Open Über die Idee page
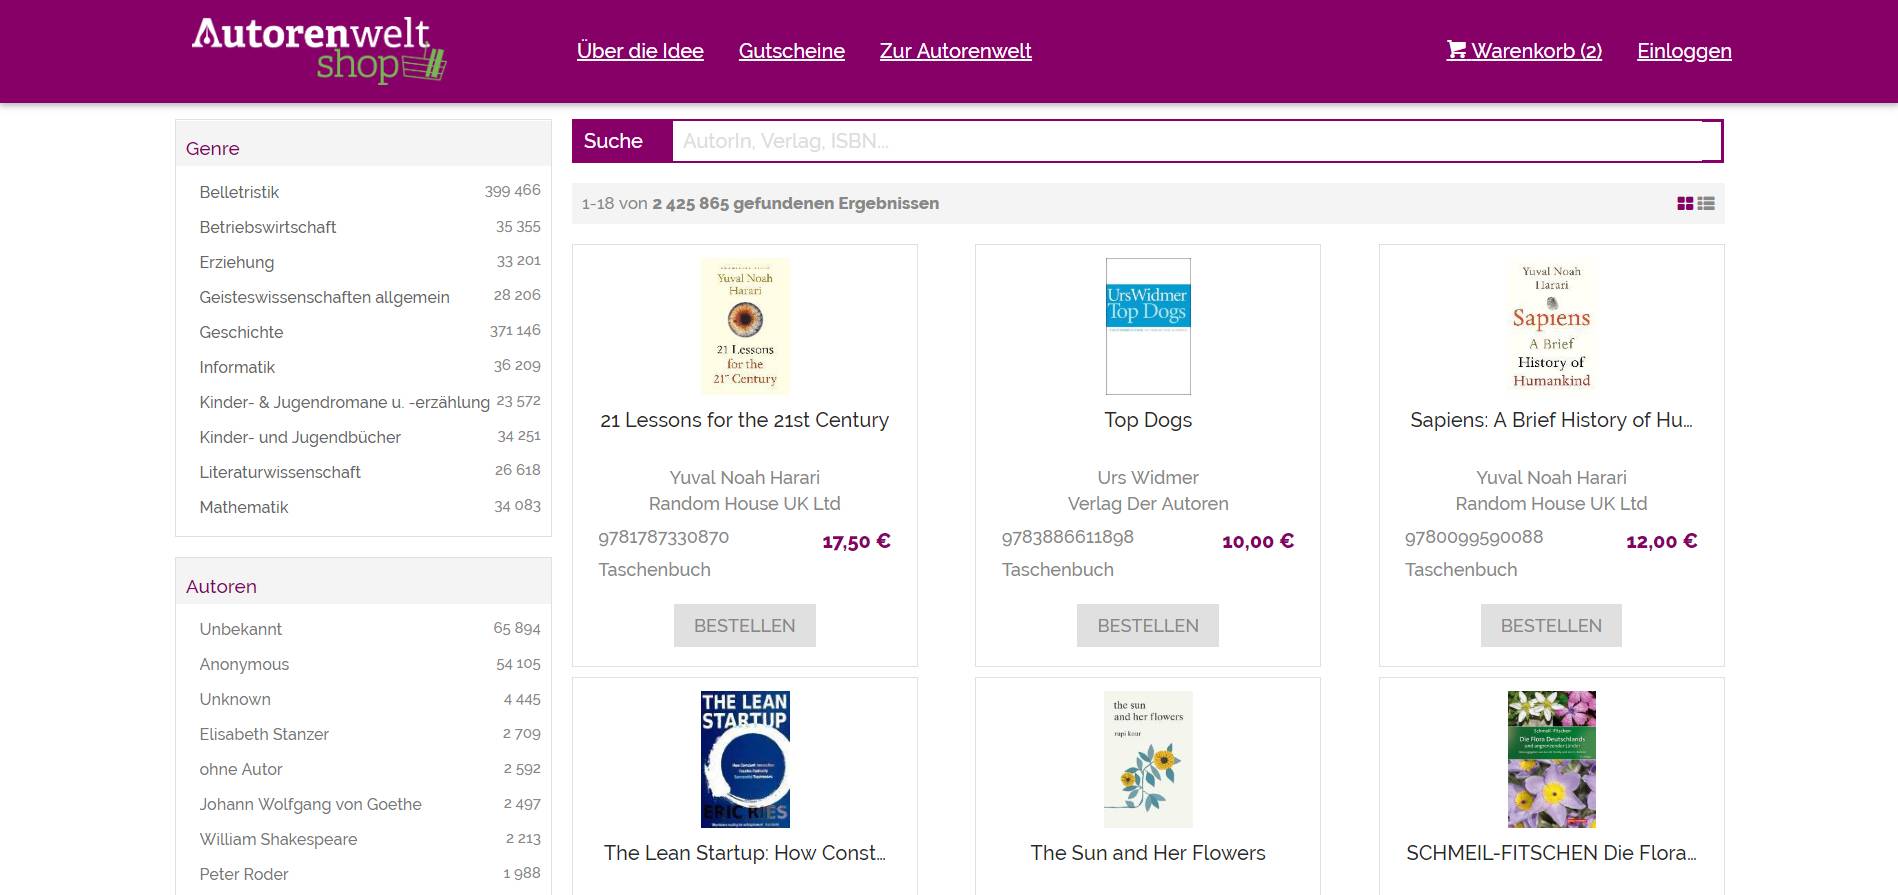1898x895 pixels. [x=640, y=51]
